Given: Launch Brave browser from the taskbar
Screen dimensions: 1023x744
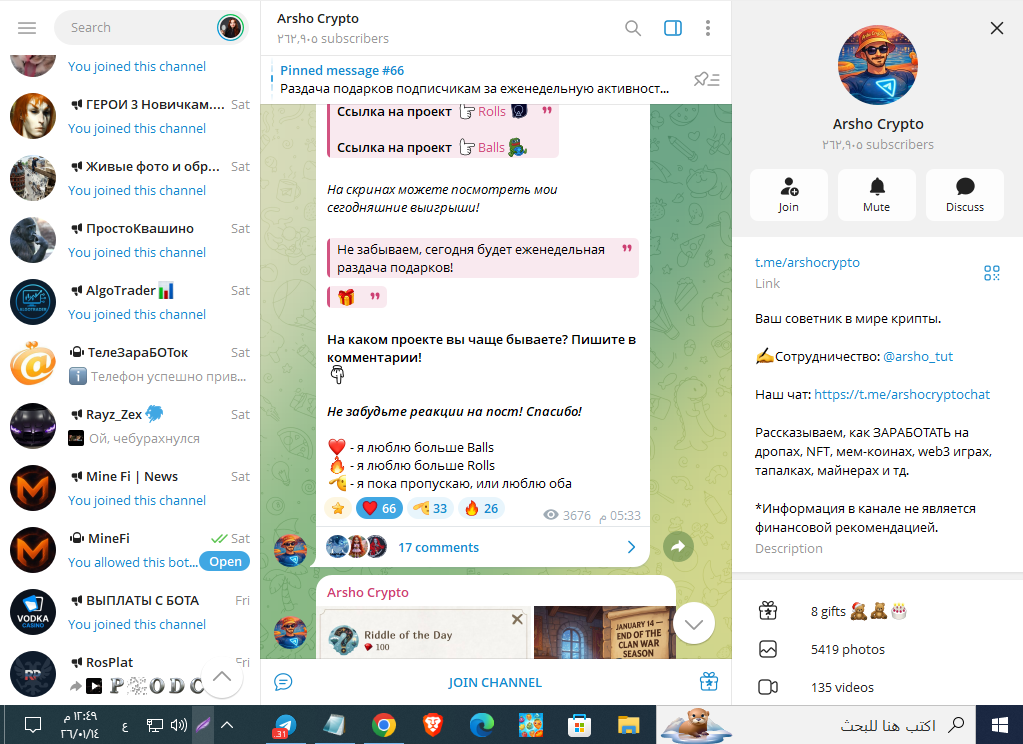Looking at the screenshot, I should tap(433, 725).
